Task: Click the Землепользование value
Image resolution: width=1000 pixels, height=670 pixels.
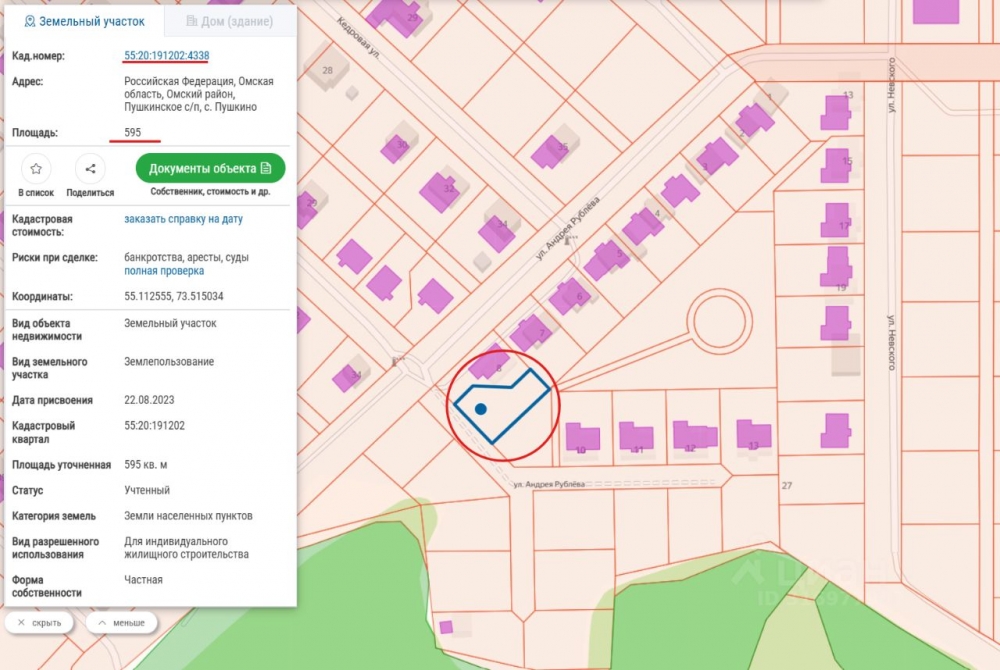Action: [x=169, y=361]
